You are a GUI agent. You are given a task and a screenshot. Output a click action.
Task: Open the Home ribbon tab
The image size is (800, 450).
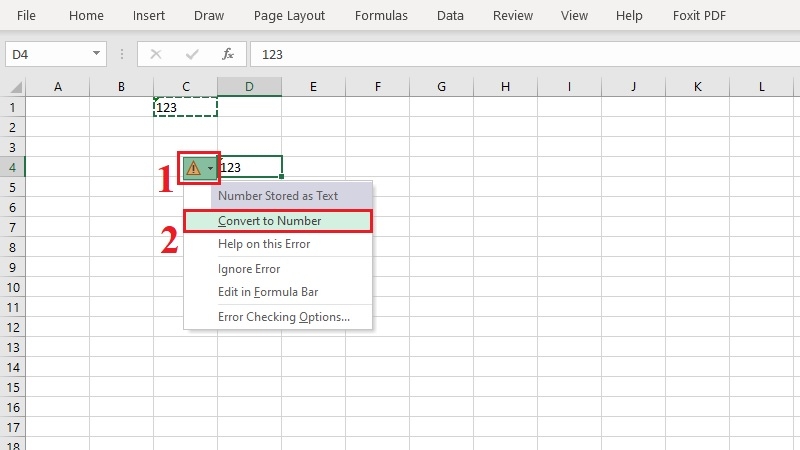coord(86,15)
